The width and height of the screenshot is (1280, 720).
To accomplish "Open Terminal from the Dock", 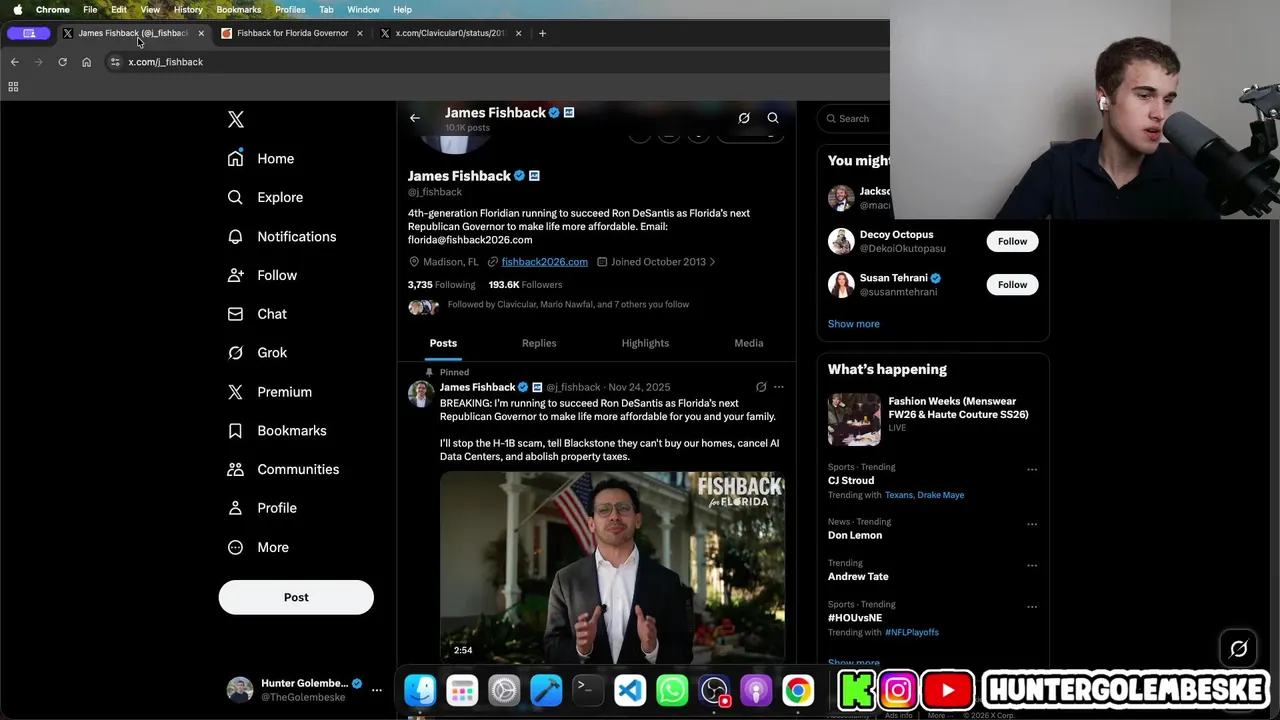I will point(588,690).
